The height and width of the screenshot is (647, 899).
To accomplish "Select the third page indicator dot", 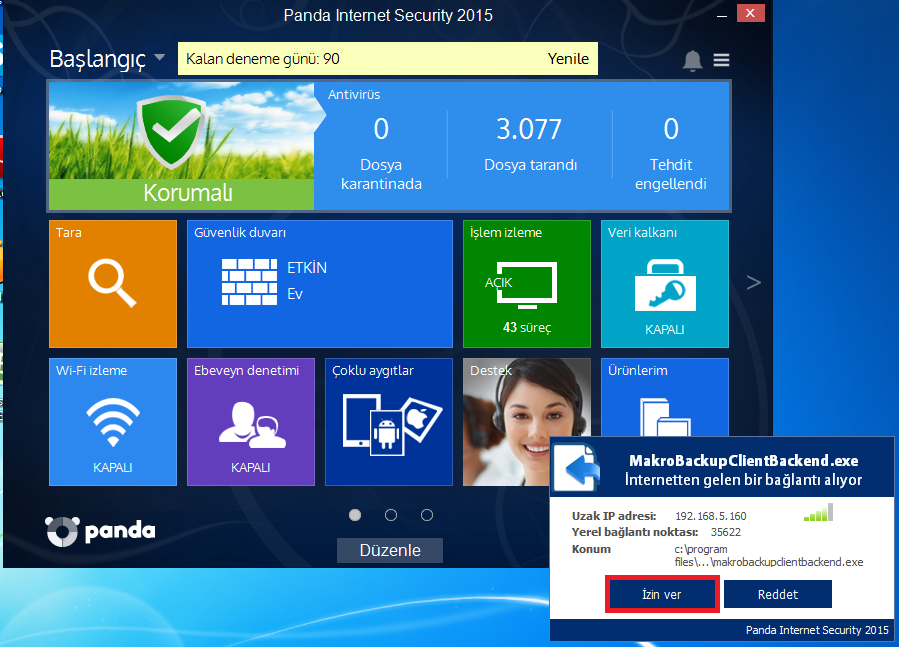I will pyautogui.click(x=427, y=515).
